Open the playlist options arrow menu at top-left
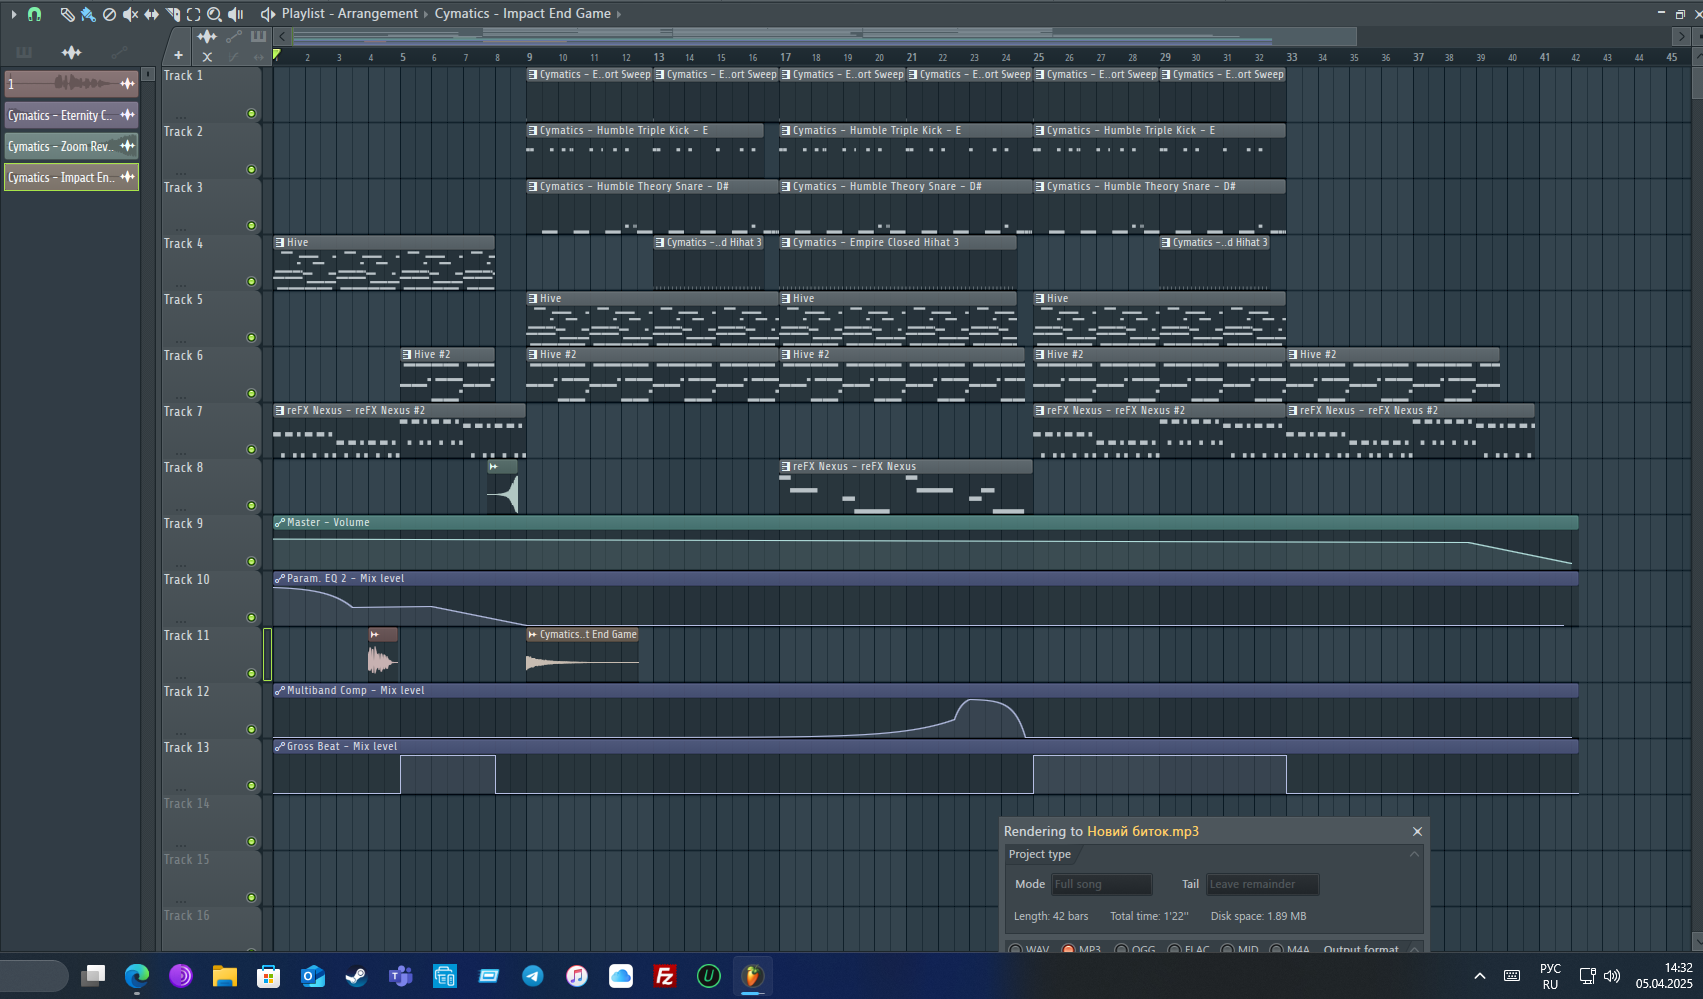The image size is (1703, 999). coord(13,14)
